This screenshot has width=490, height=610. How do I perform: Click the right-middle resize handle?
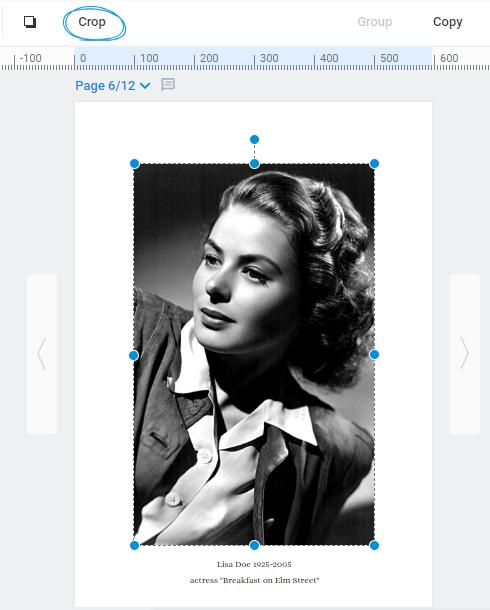pos(374,354)
